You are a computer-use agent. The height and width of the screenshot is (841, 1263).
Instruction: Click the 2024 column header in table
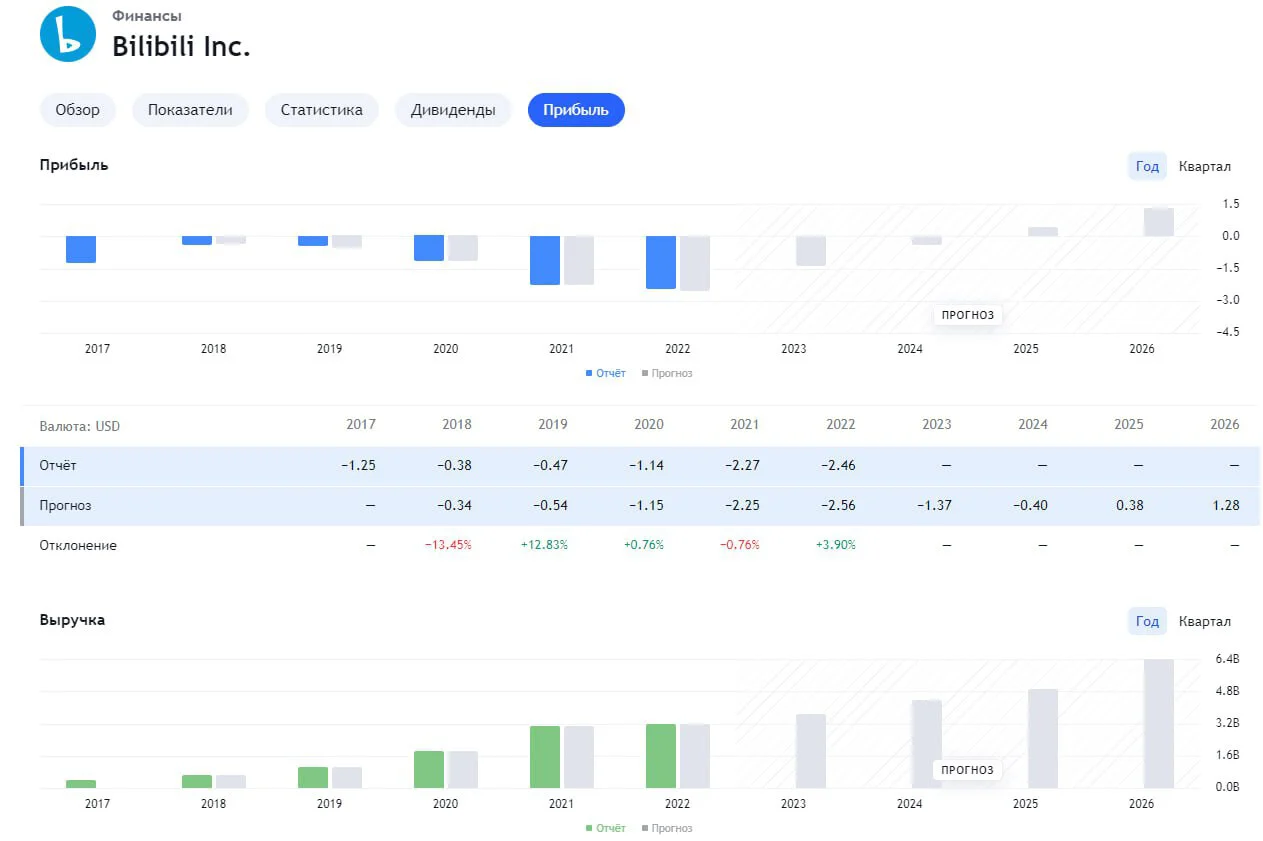point(1033,424)
